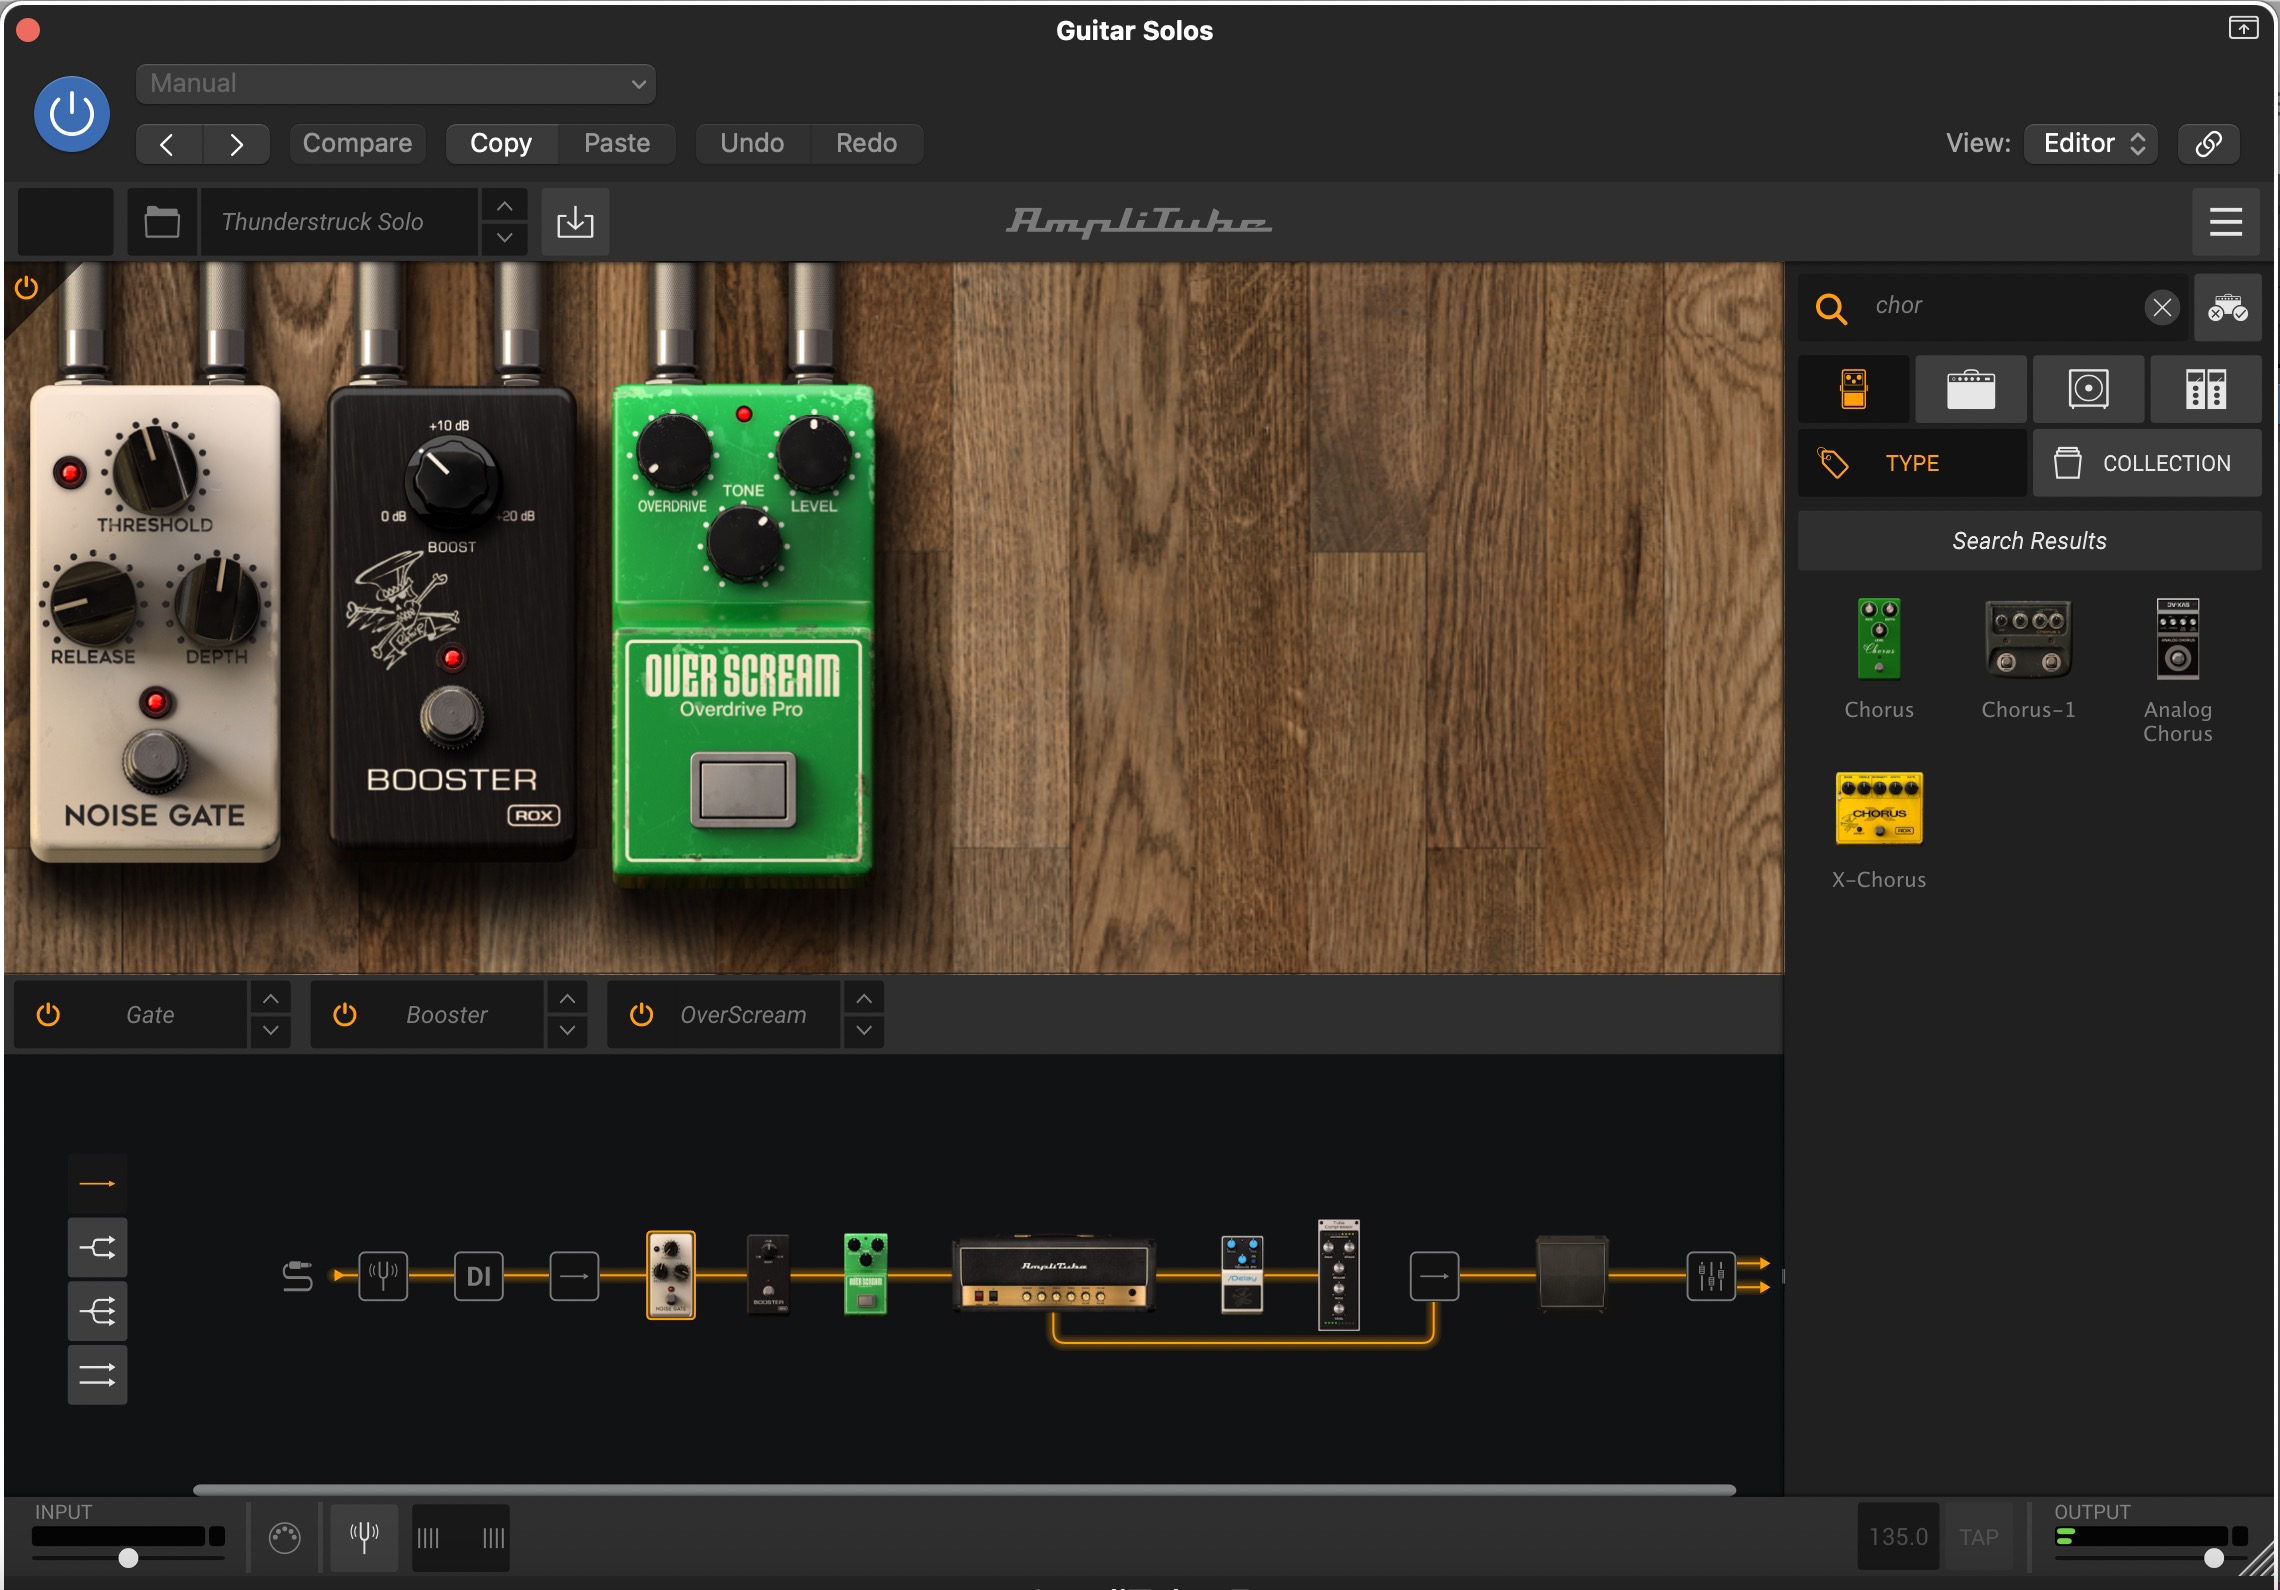Open the tuner block in chain
Image resolution: width=2280 pixels, height=1590 pixels.
click(x=383, y=1276)
